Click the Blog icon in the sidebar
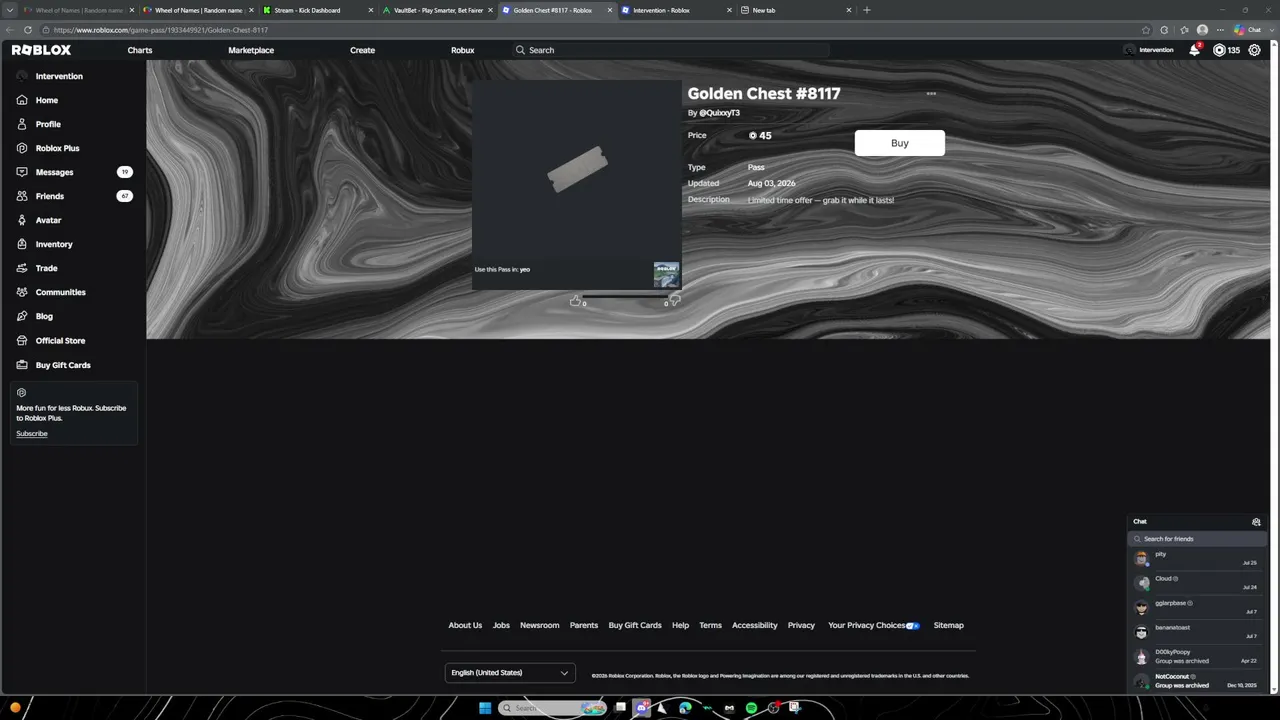Screen dimensions: 1280x720 click(22, 316)
